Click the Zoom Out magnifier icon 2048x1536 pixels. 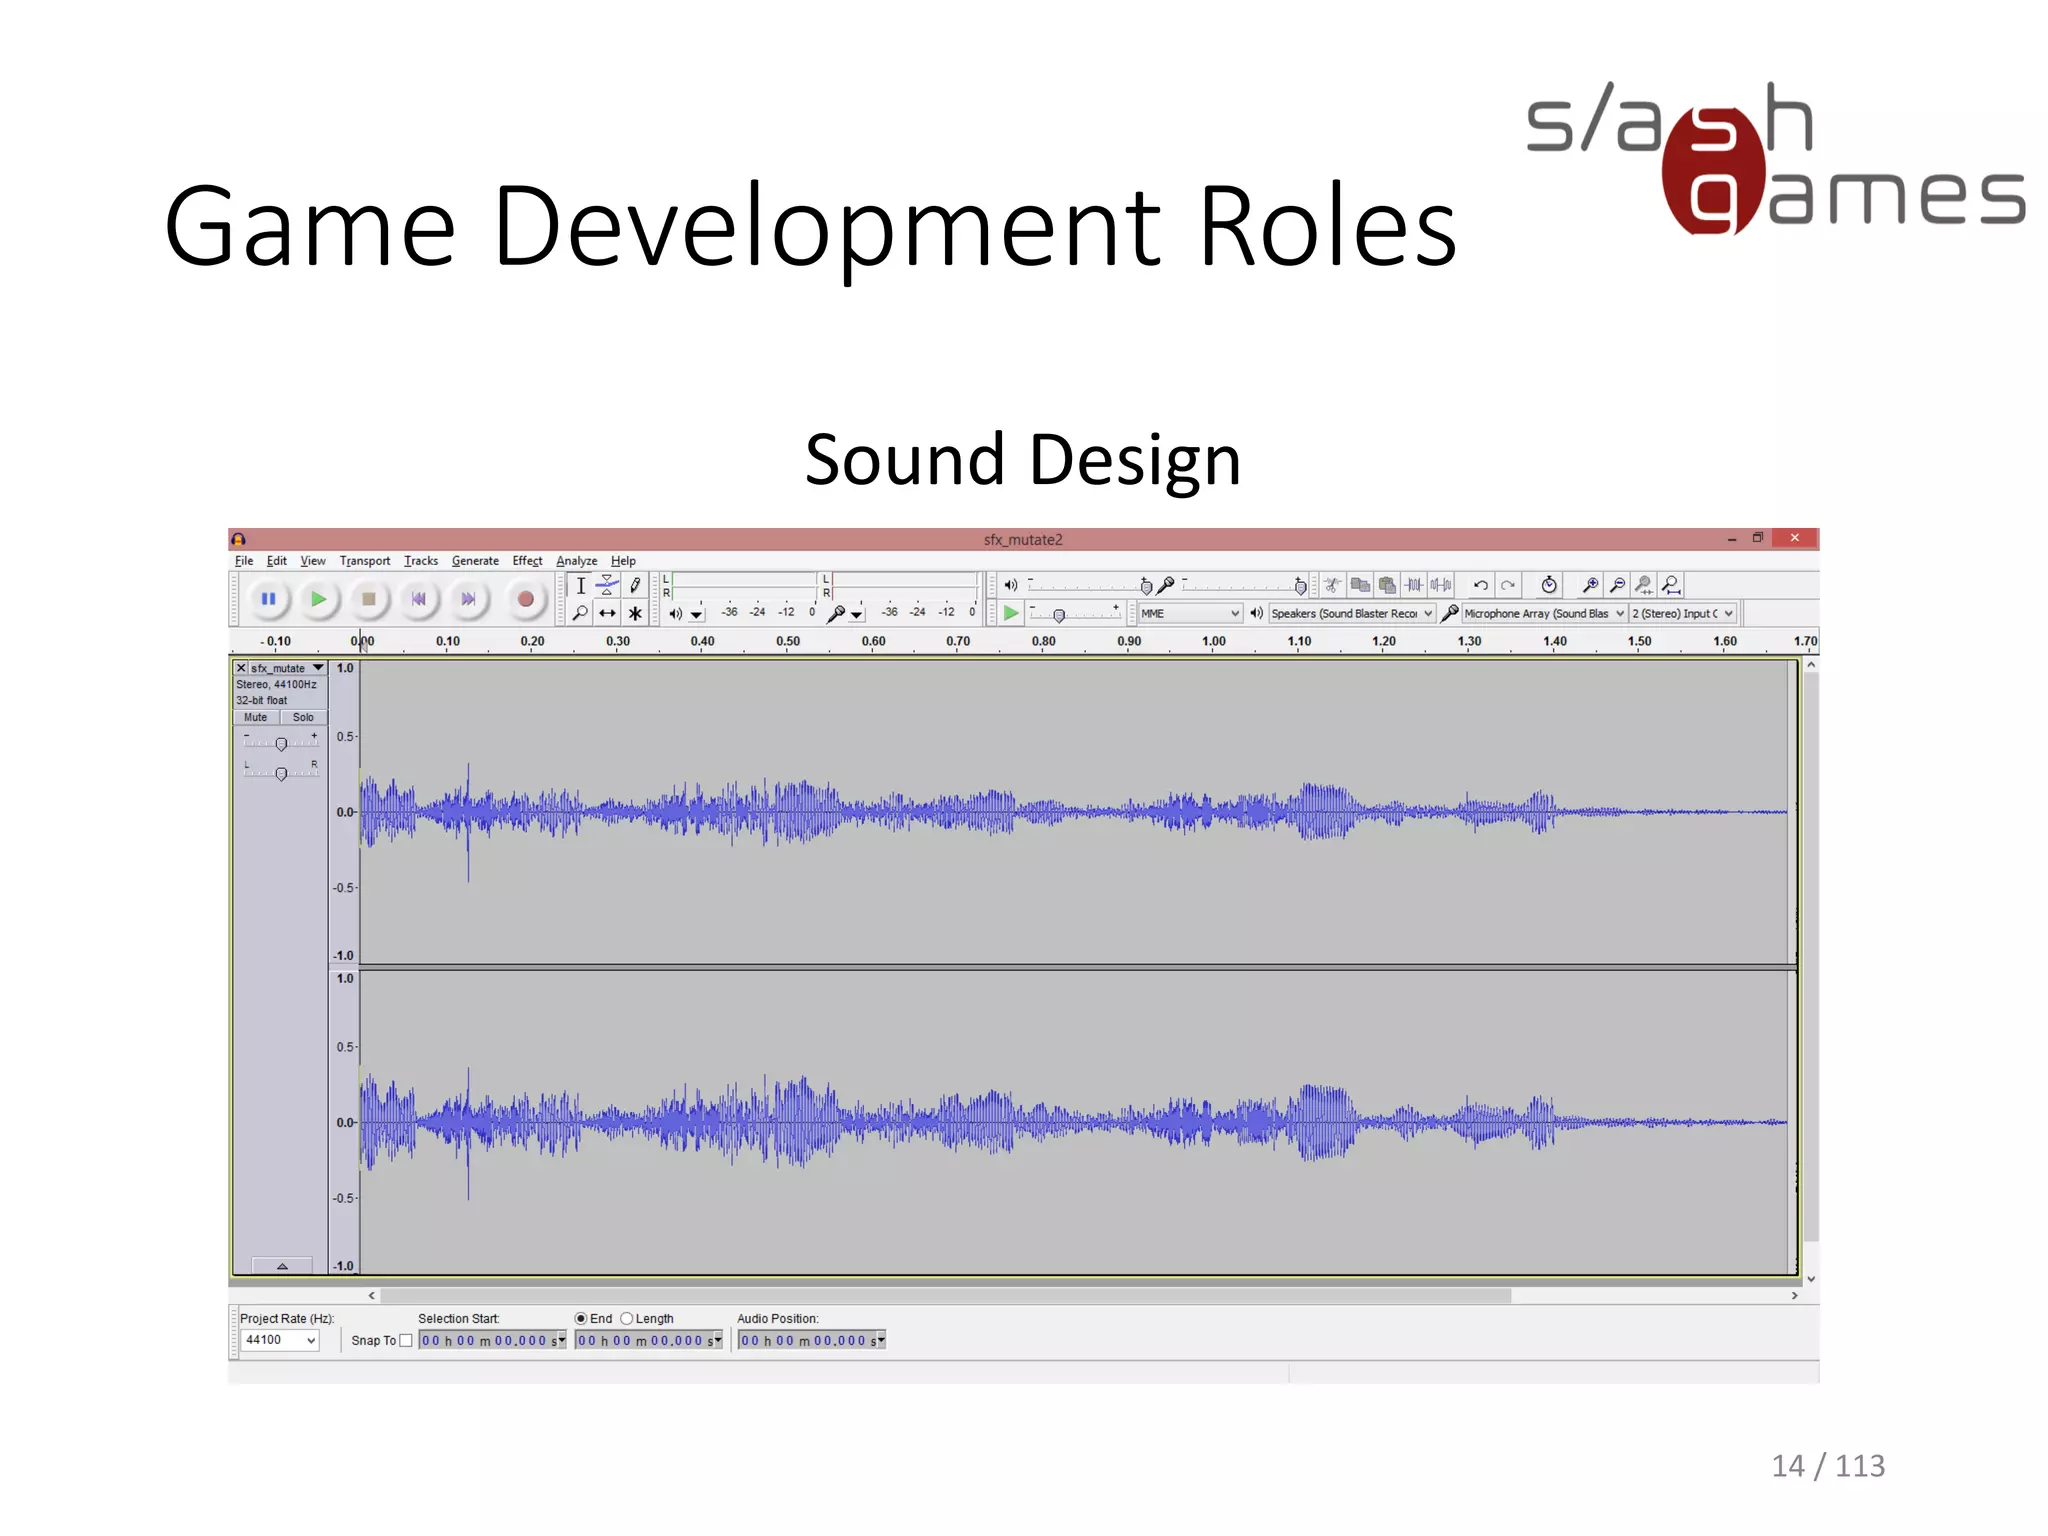[x=1617, y=585]
